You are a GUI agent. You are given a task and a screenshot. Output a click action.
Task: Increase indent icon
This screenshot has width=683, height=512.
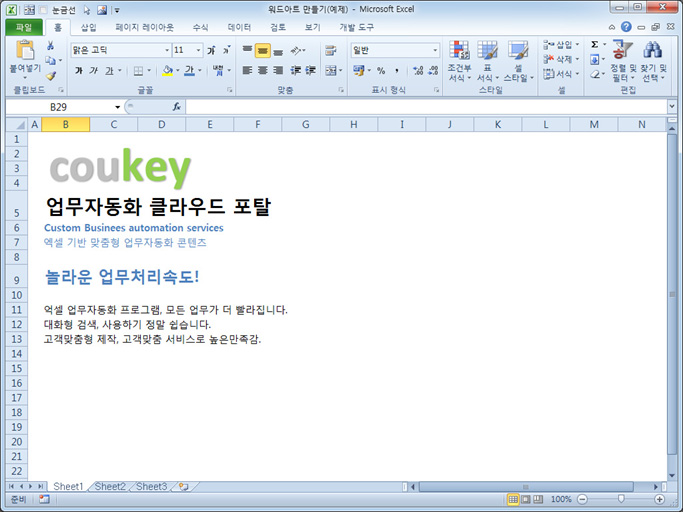pyautogui.click(x=311, y=70)
